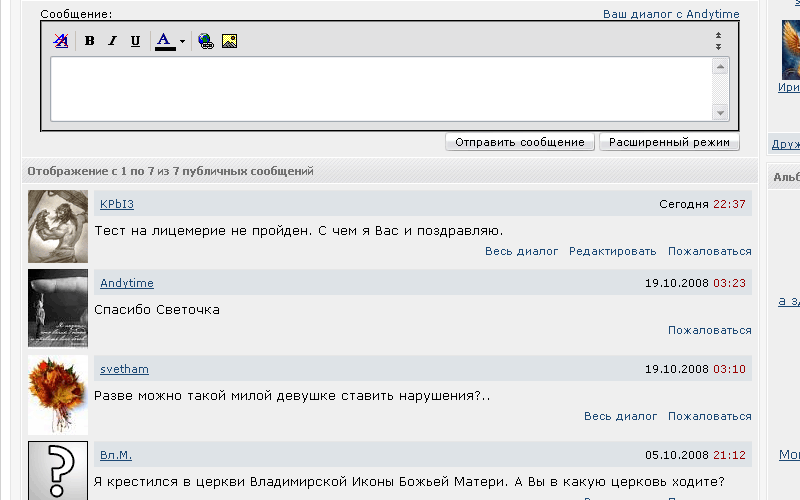Expand the editor with the down-arrows resize control
The width and height of the screenshot is (800, 500).
(718, 46)
